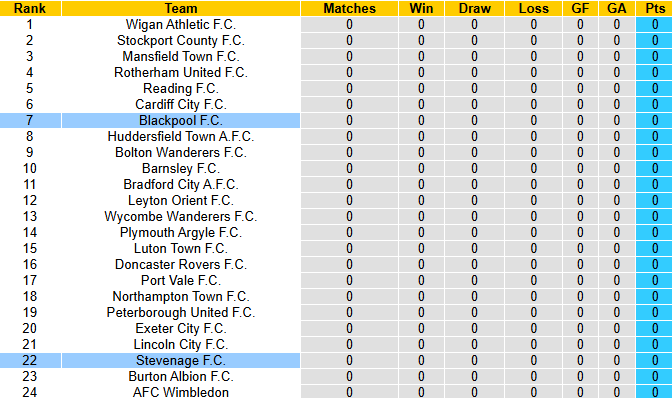This screenshot has height=398, width=672.
Task: Select the Loss column header
Action: 534,9
